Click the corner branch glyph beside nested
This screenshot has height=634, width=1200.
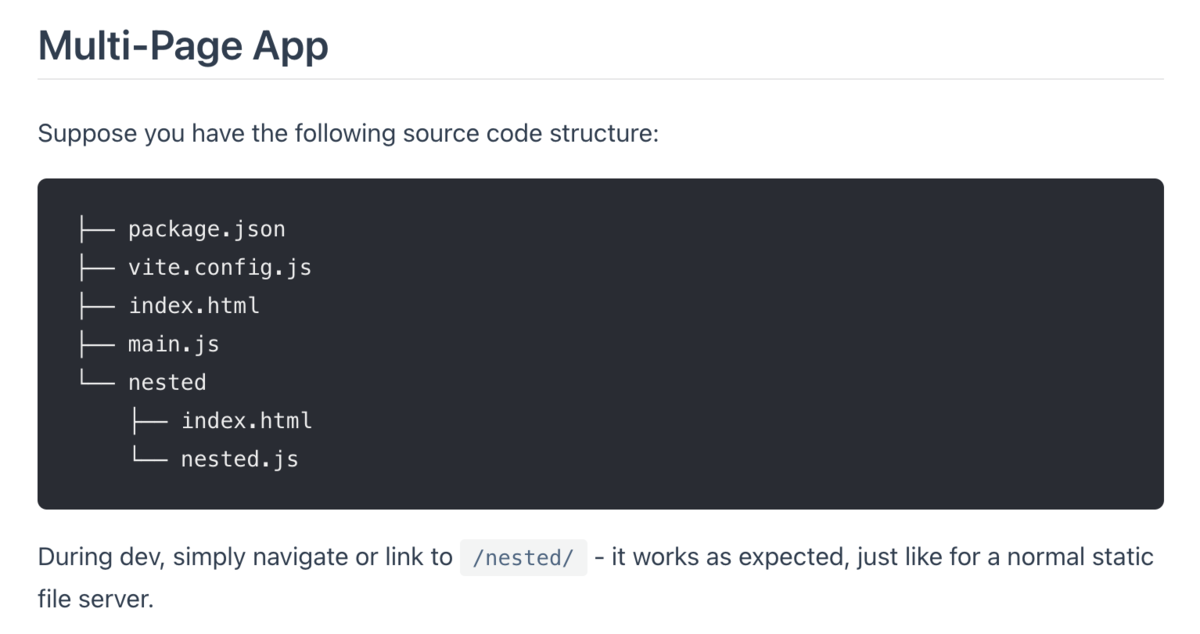tap(98, 381)
